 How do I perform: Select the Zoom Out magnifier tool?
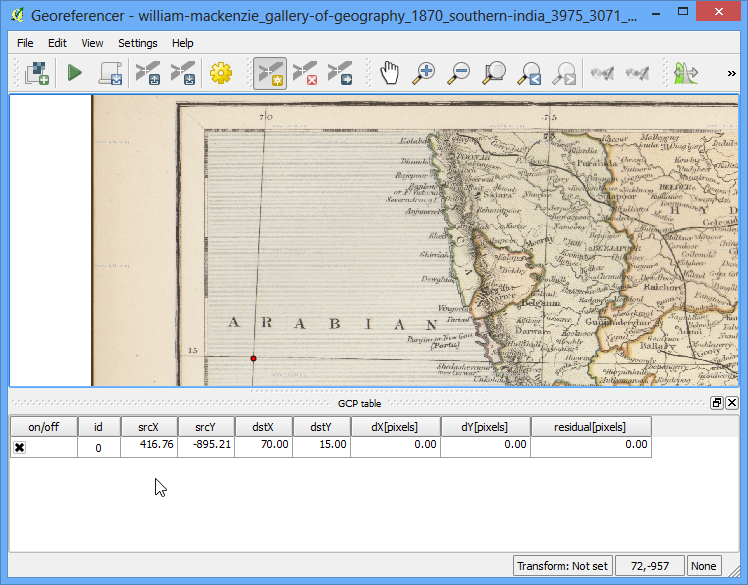(x=458, y=73)
